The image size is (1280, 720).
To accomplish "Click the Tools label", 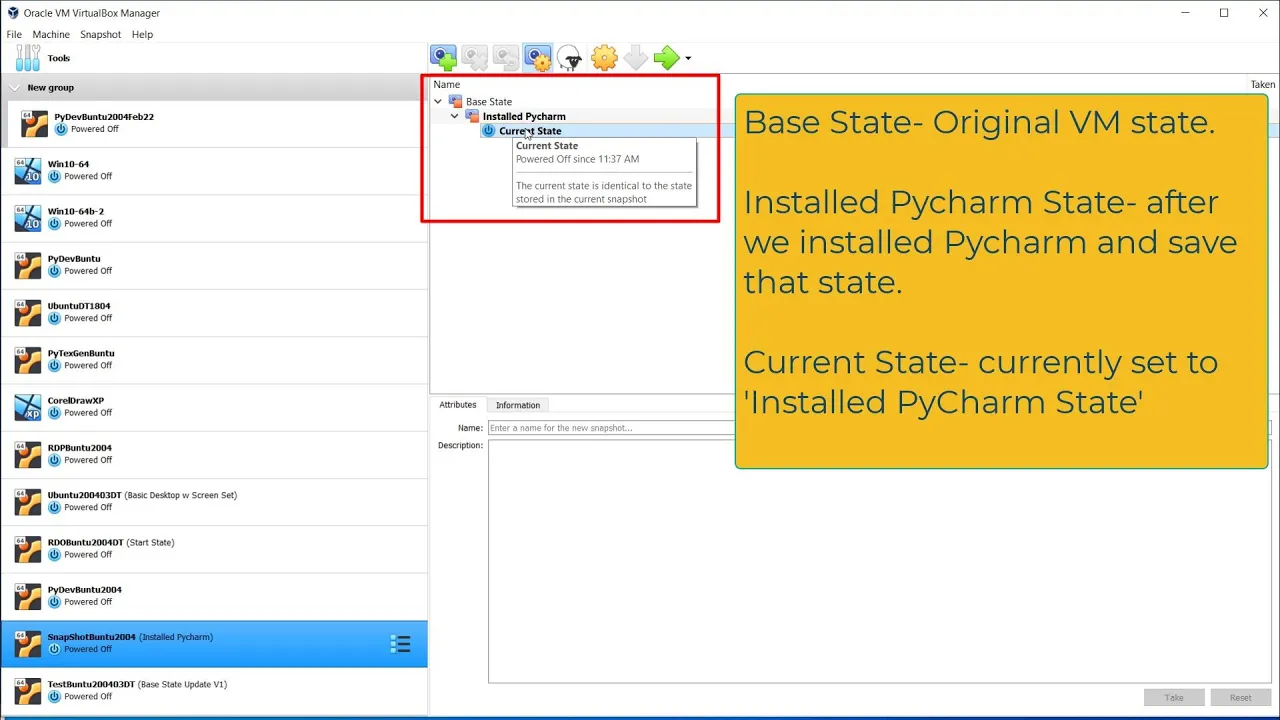I will (59, 58).
